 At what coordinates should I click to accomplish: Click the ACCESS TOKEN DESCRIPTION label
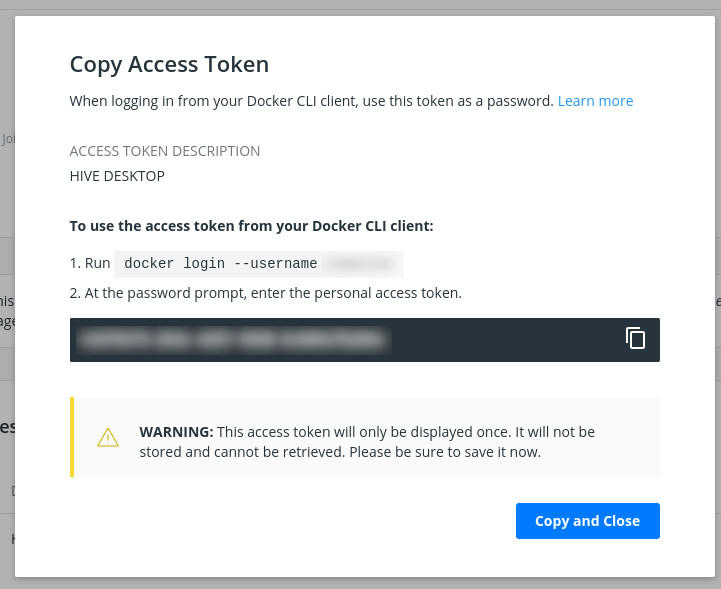pos(165,151)
